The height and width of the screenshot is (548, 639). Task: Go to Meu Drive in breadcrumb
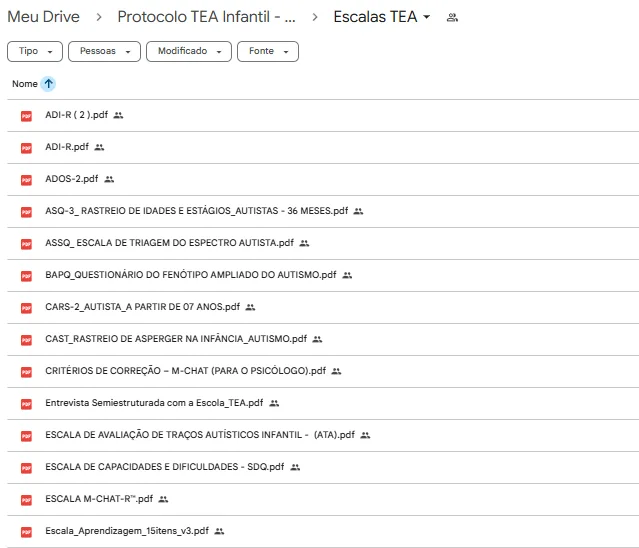pyautogui.click(x=44, y=17)
